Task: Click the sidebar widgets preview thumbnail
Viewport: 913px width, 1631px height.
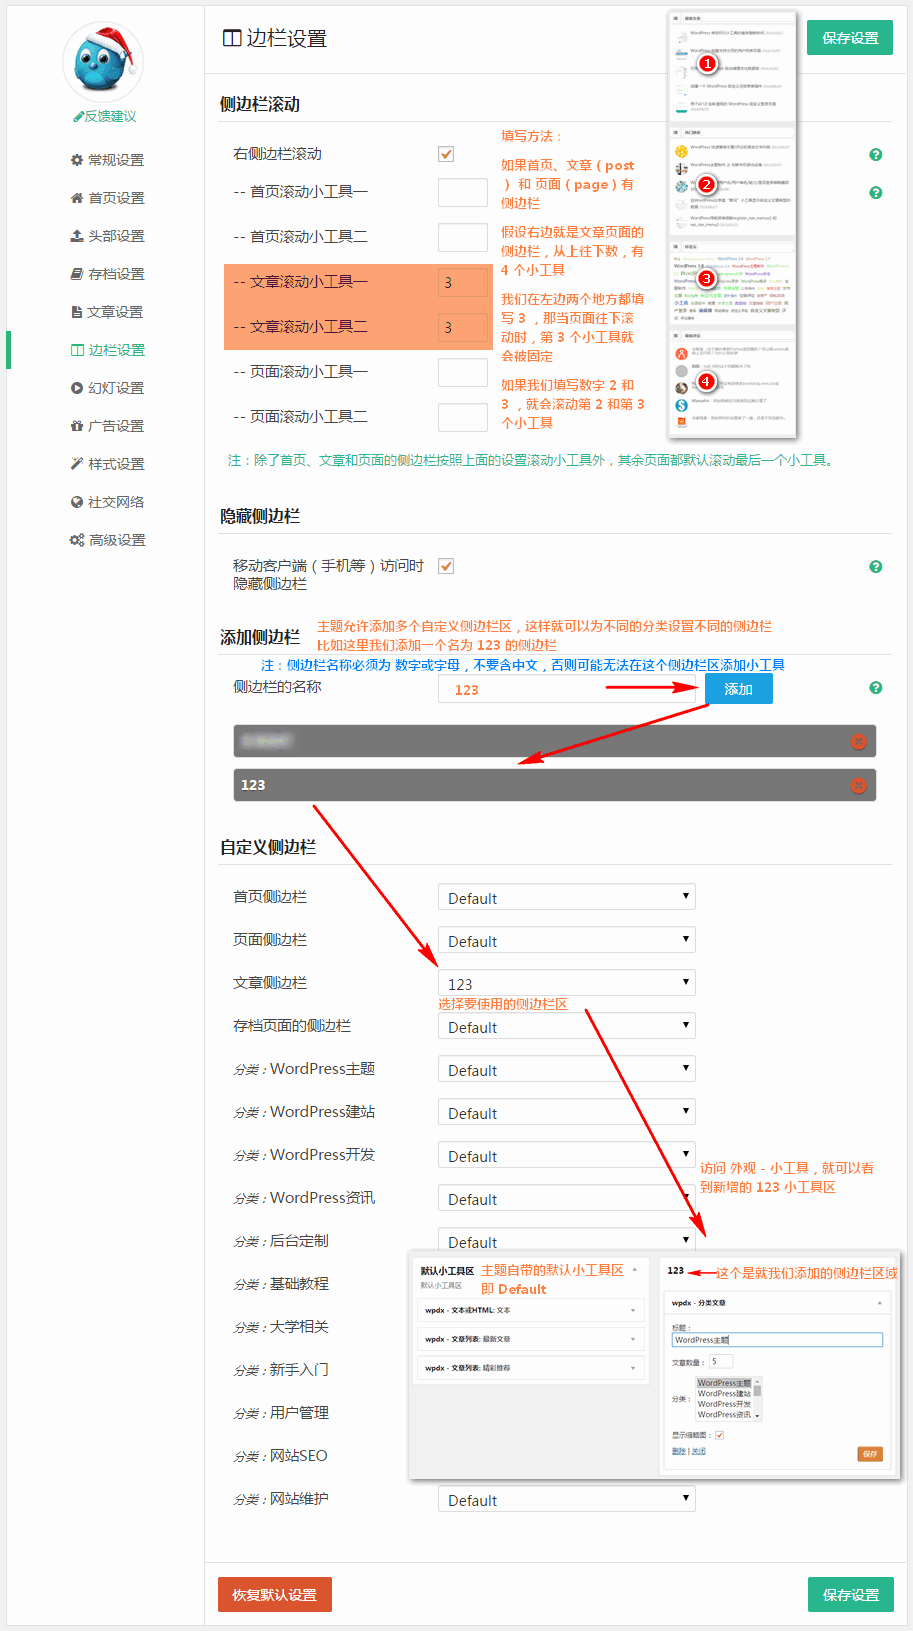Action: 732,225
